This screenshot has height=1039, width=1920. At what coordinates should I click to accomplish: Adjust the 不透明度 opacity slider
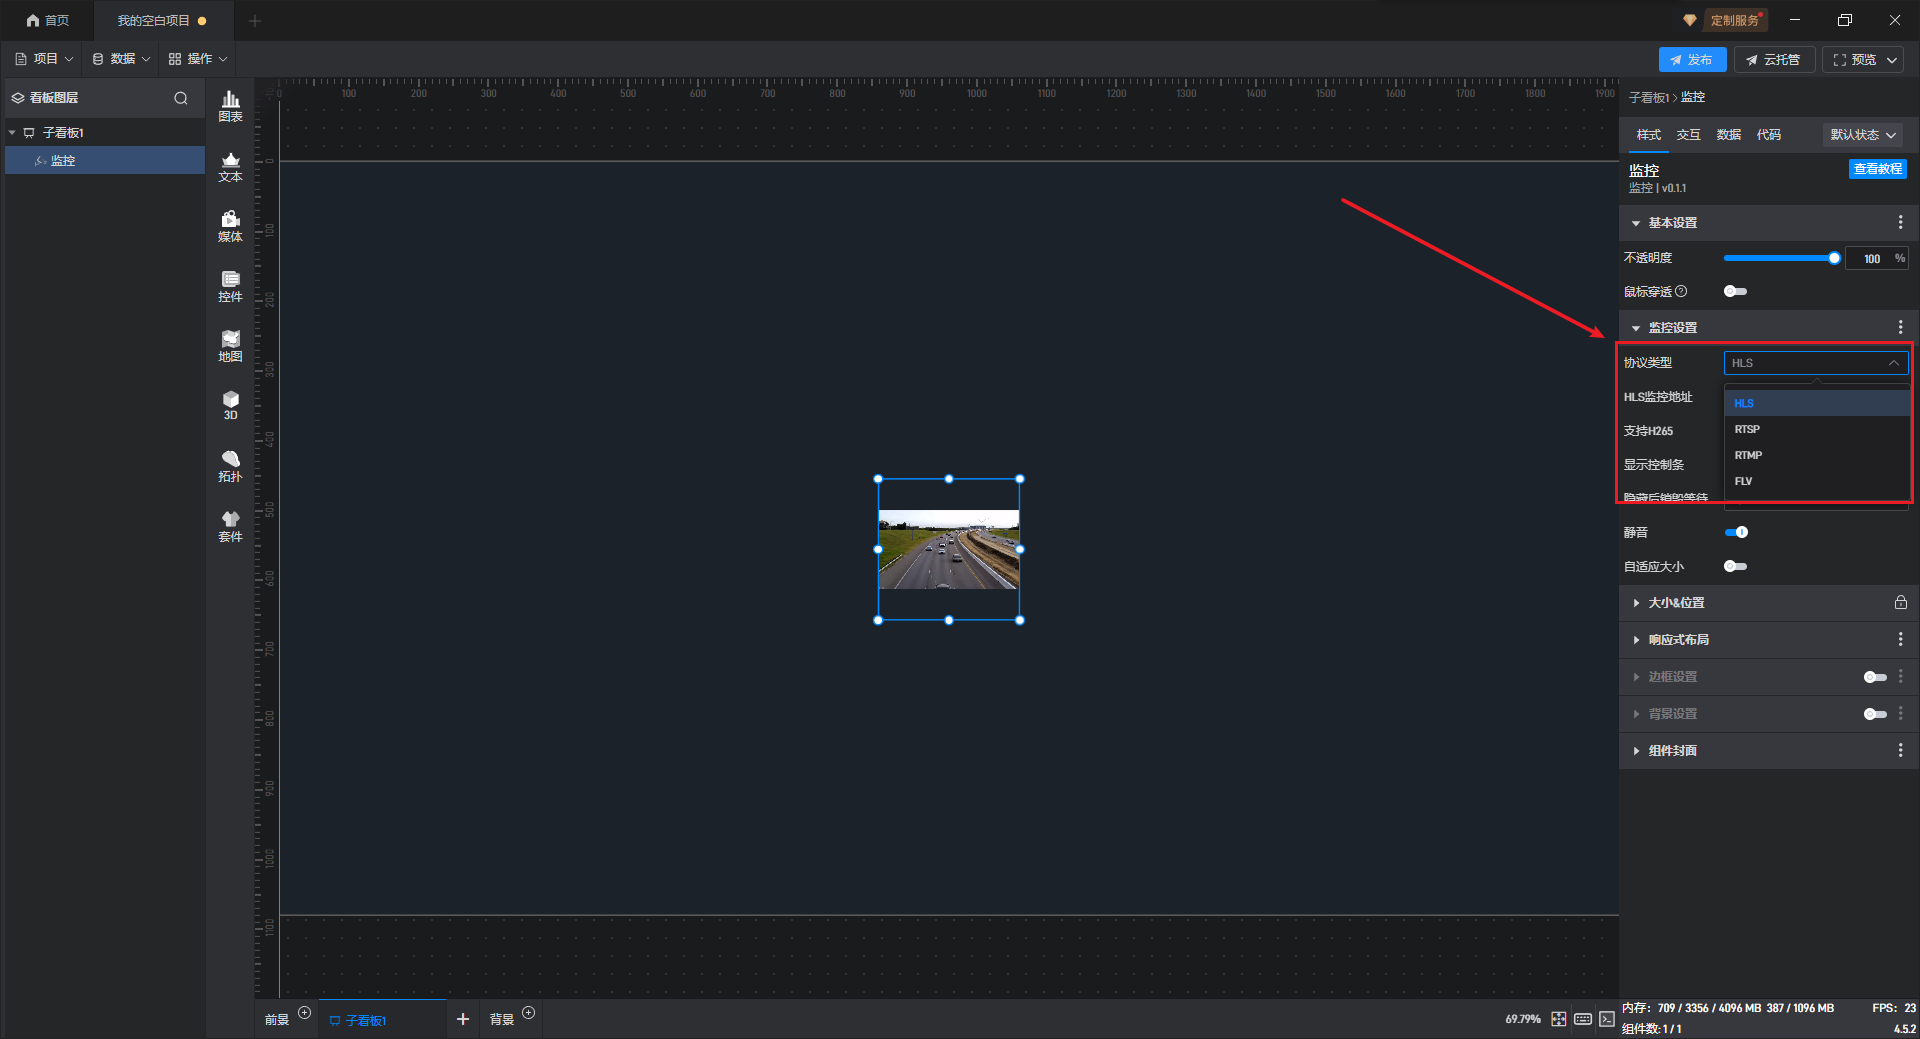coord(1781,258)
